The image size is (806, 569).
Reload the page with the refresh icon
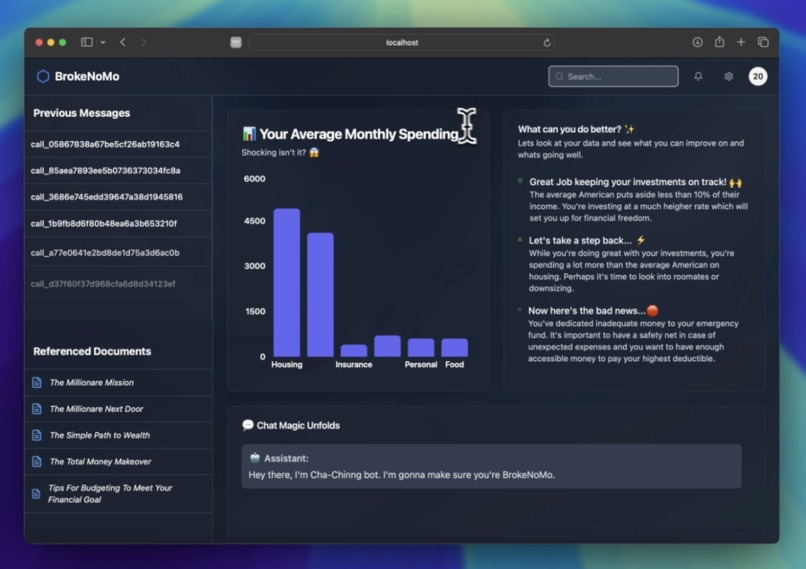coord(547,43)
